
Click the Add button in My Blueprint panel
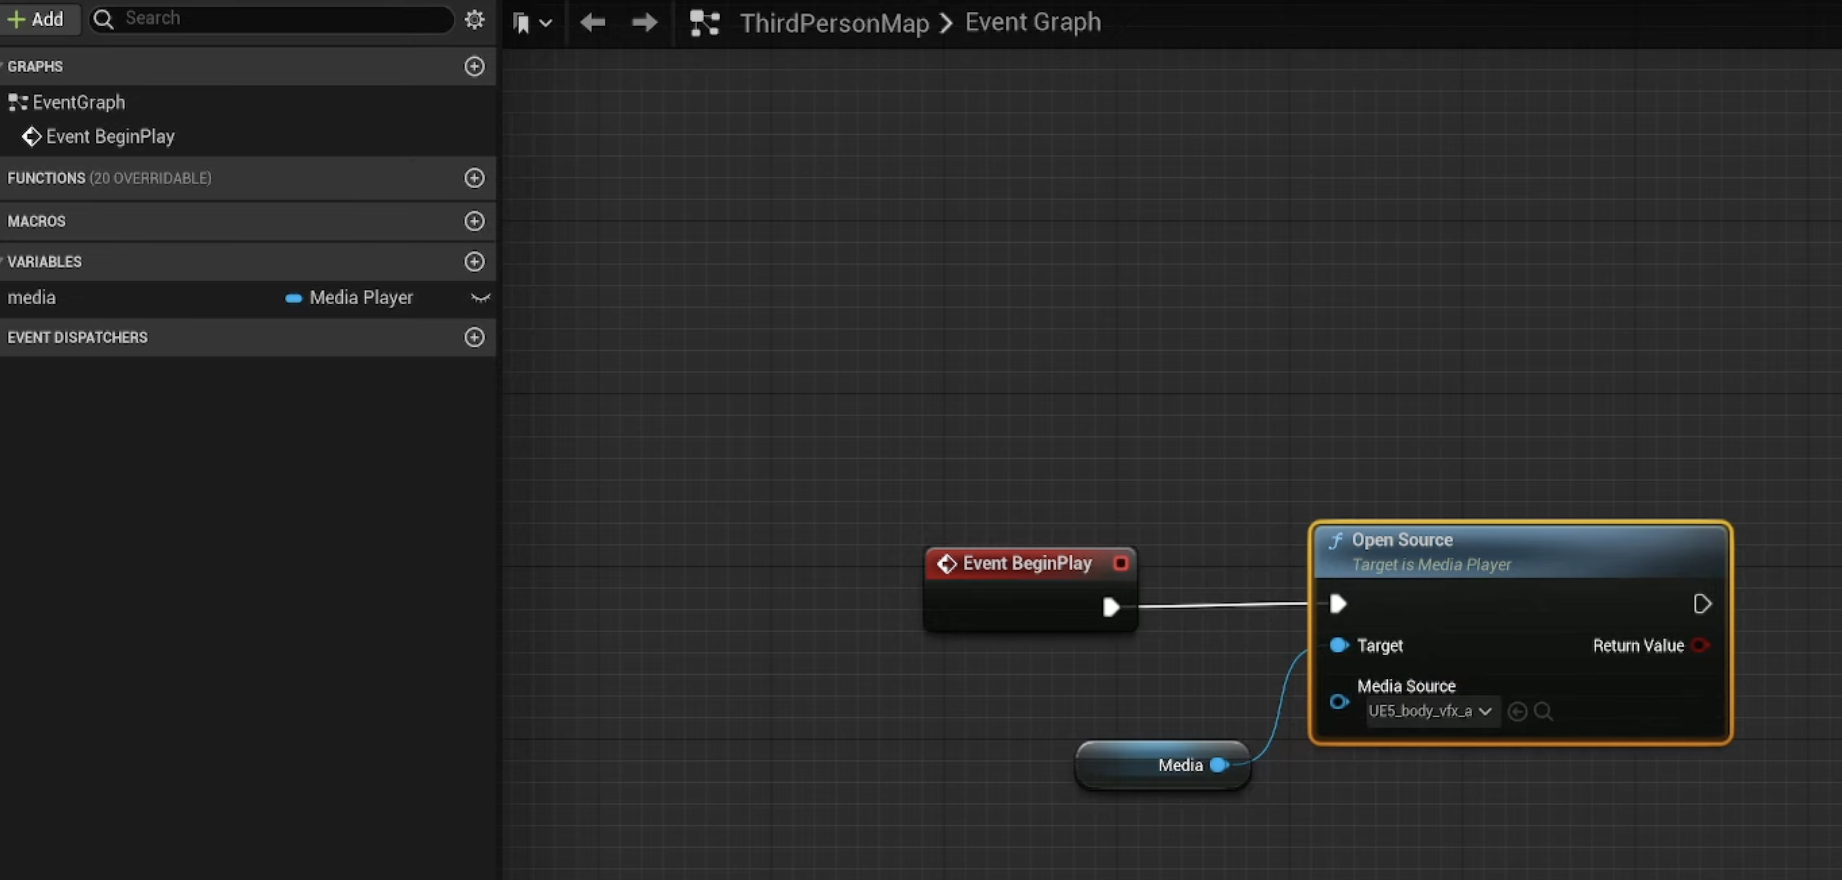(37, 19)
